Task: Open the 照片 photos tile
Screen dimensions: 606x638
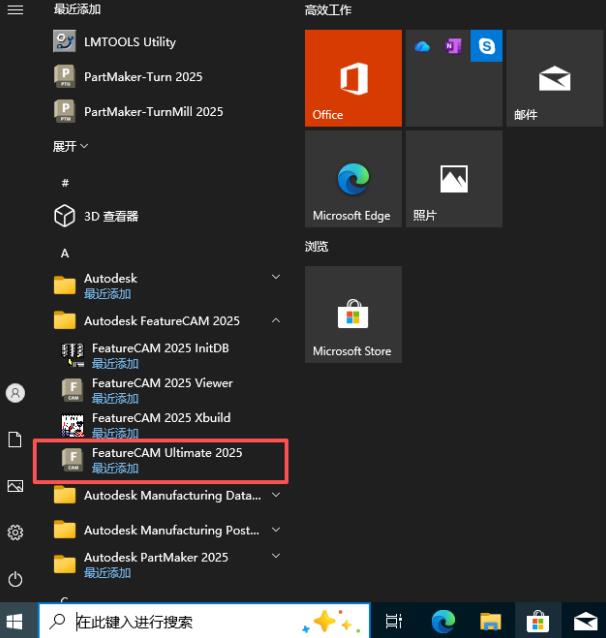Action: coord(454,179)
